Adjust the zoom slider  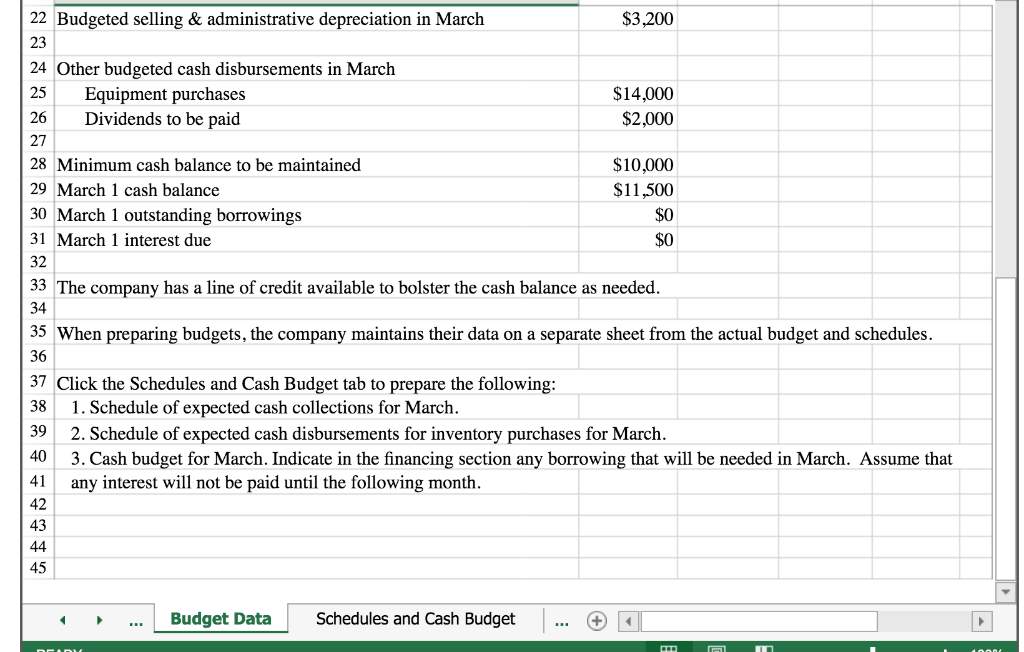873,648
